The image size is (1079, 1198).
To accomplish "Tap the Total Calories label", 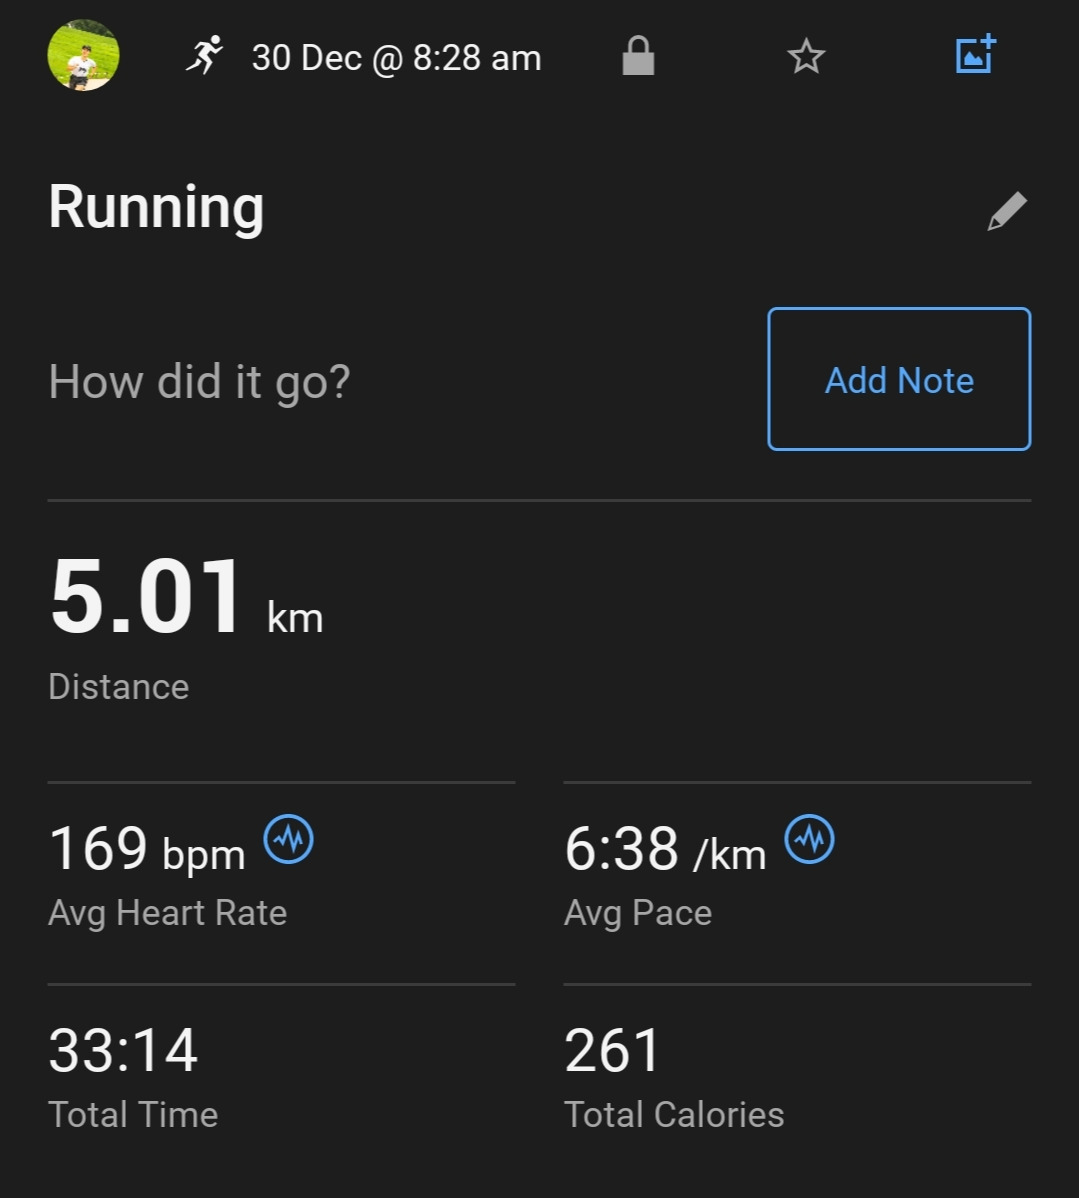I will pos(674,1115).
